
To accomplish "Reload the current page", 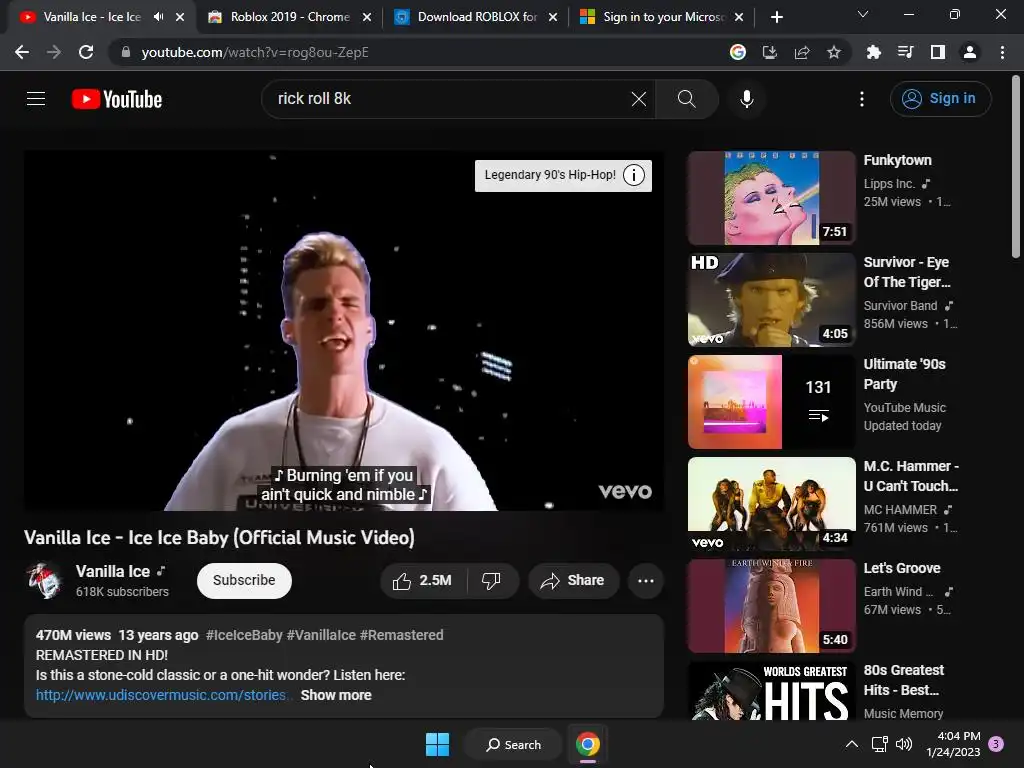I will (86, 52).
